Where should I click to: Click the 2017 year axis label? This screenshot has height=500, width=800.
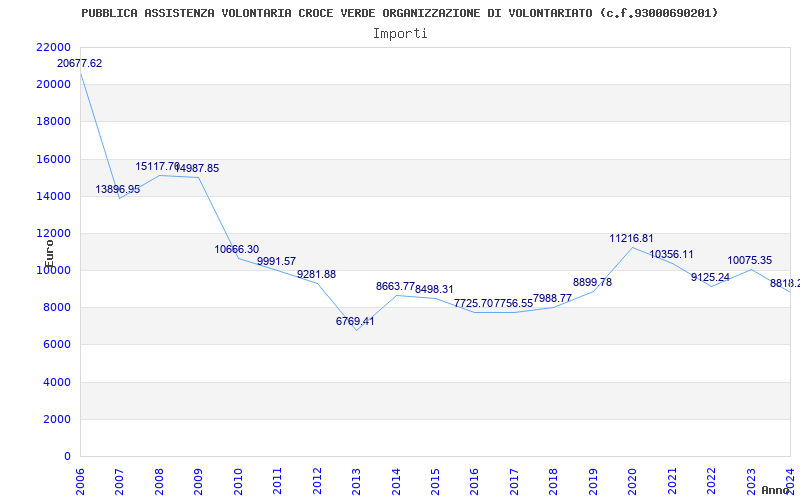pos(514,481)
